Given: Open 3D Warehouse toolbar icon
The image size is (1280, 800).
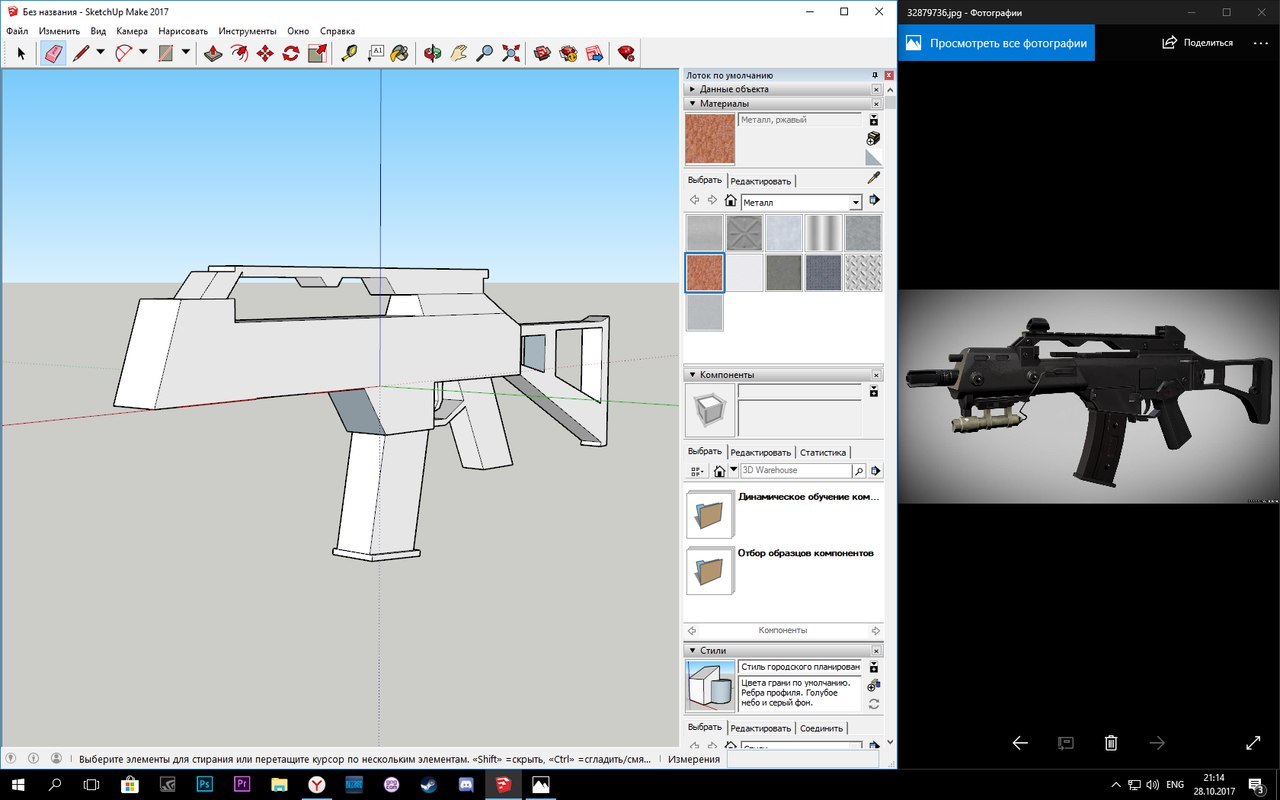Looking at the screenshot, I should pyautogui.click(x=542, y=53).
